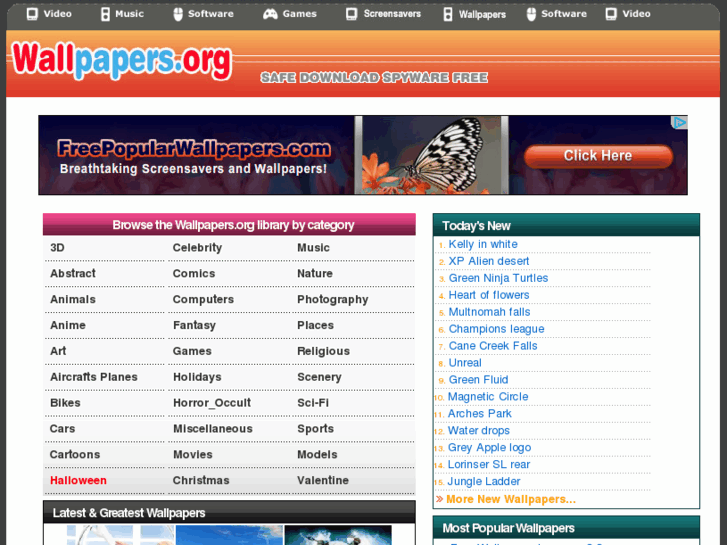Open the Valentine category
This screenshot has height=545, width=727.
click(323, 481)
